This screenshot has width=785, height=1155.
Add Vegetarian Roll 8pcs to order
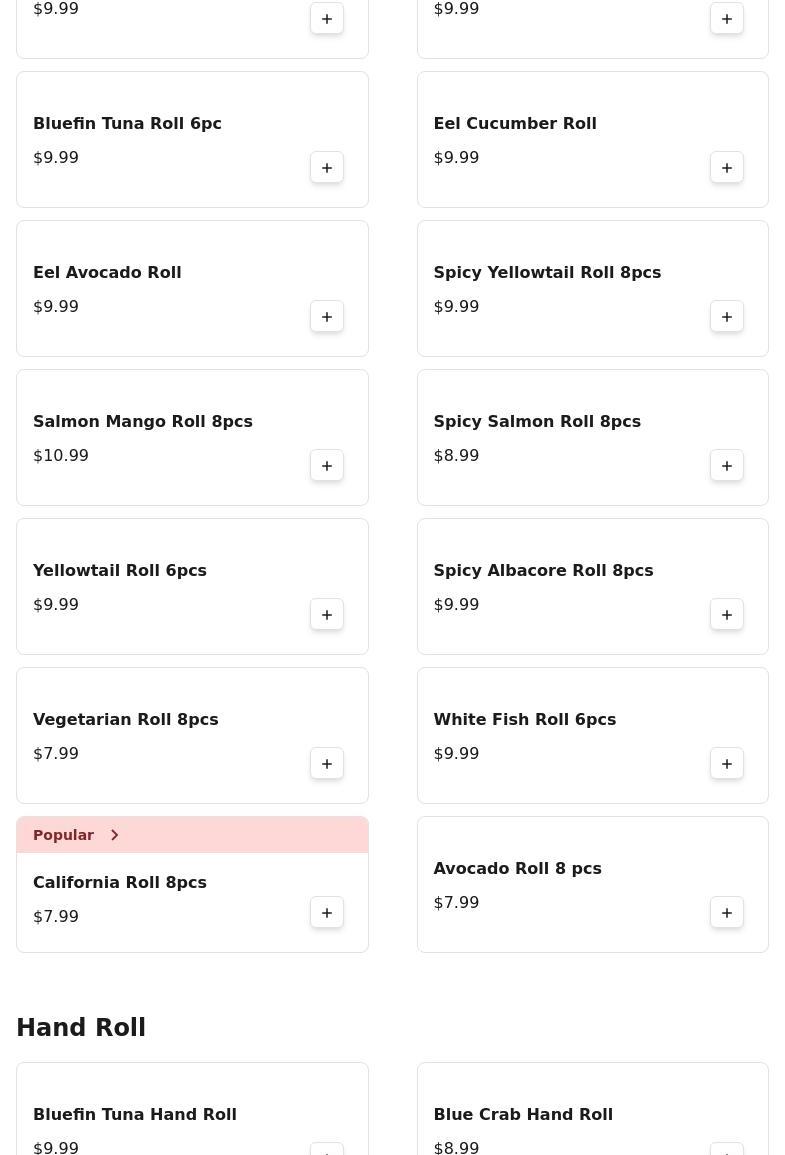coord(327,764)
